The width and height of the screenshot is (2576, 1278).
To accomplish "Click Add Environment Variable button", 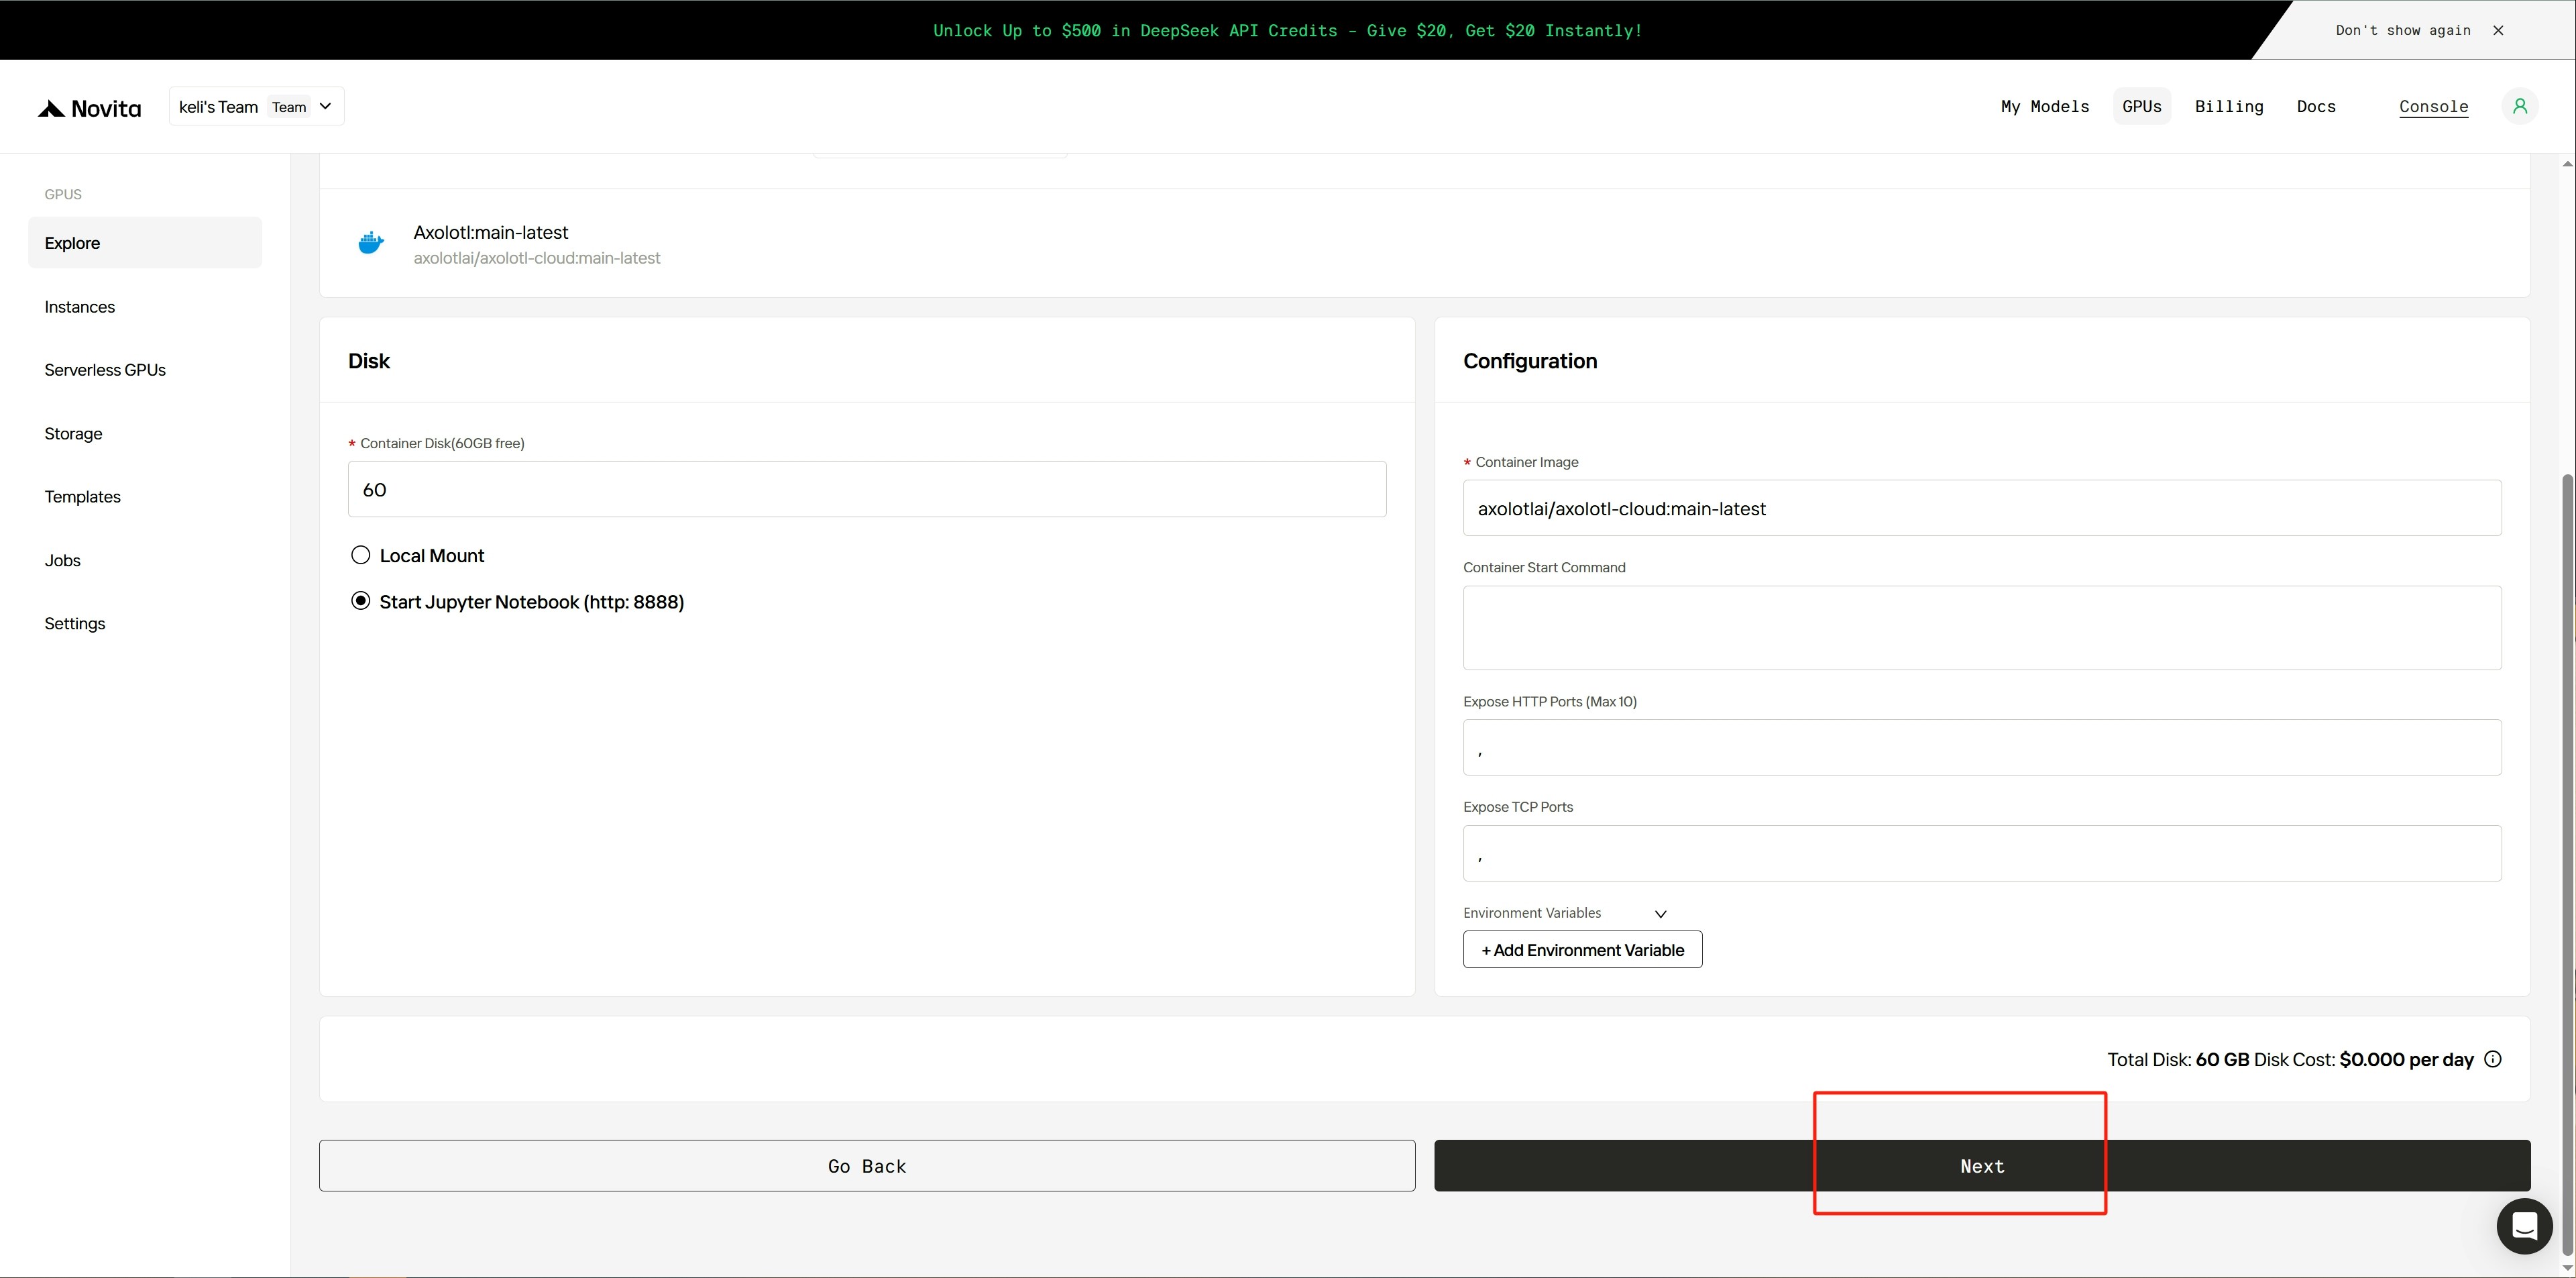I will (1582, 950).
